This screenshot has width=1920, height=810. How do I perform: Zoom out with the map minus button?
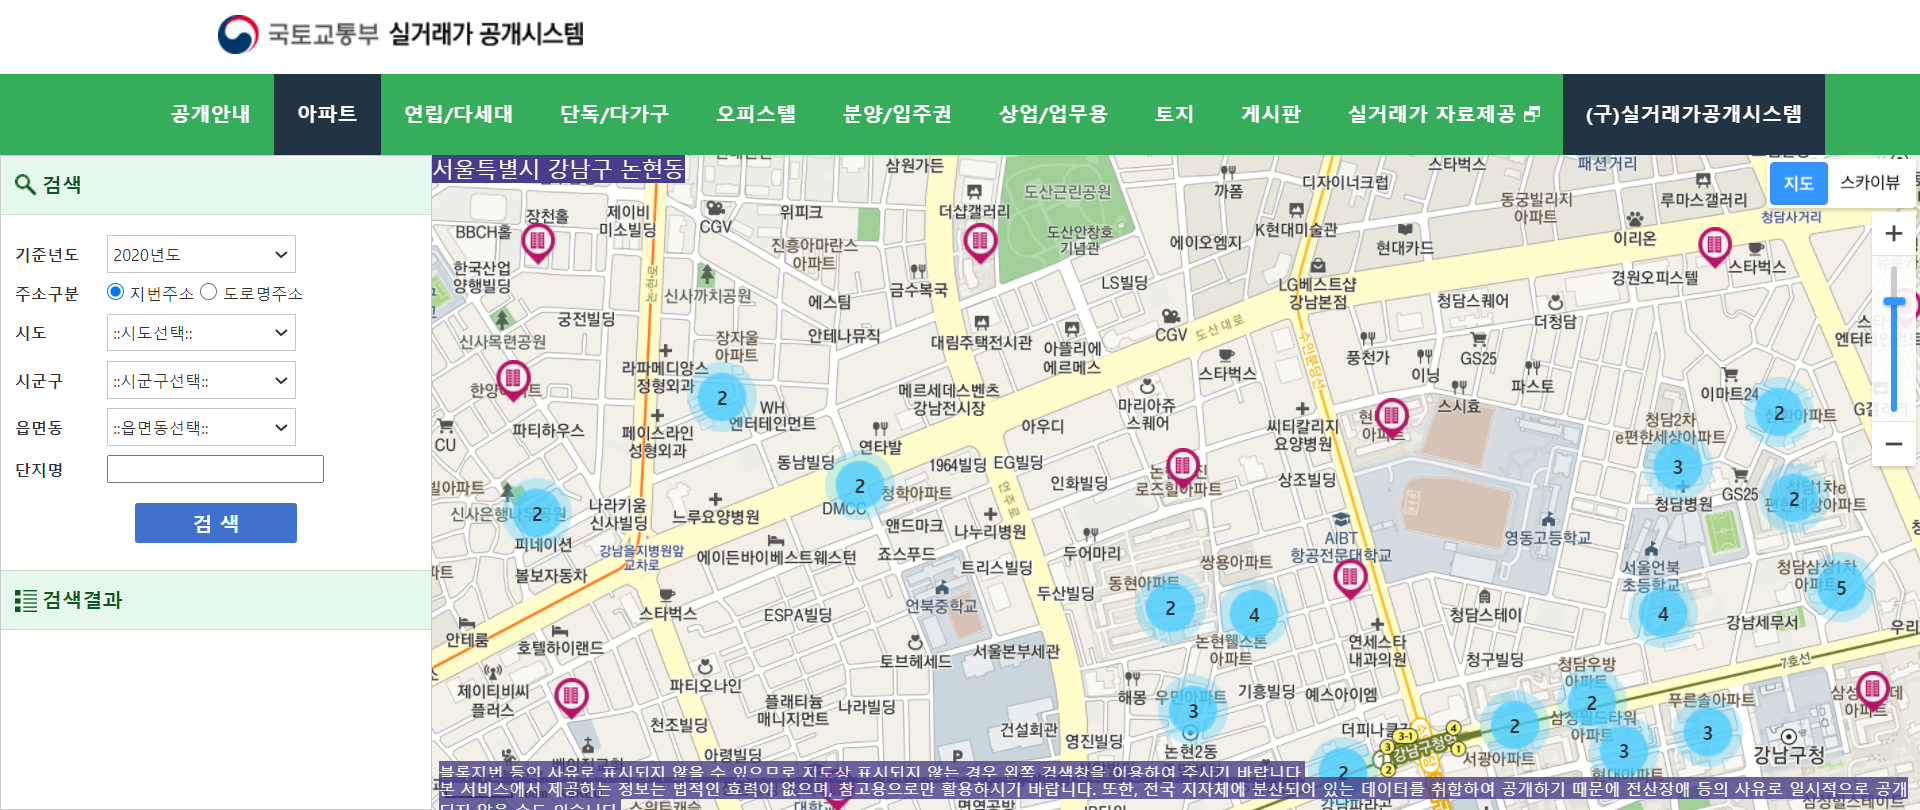(x=1893, y=443)
